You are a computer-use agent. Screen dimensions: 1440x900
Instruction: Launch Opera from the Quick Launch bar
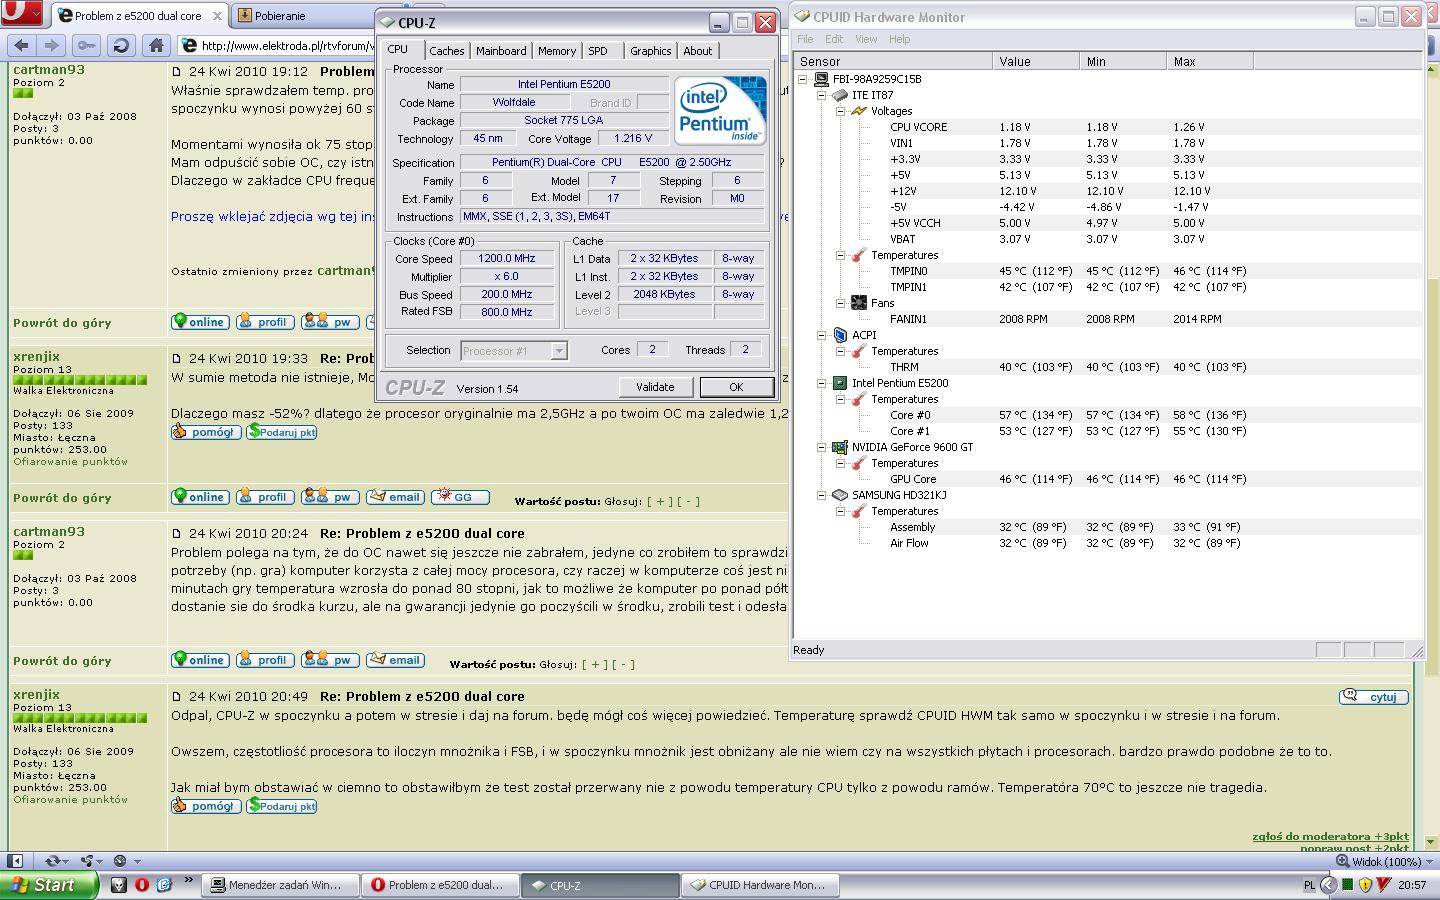click(142, 885)
